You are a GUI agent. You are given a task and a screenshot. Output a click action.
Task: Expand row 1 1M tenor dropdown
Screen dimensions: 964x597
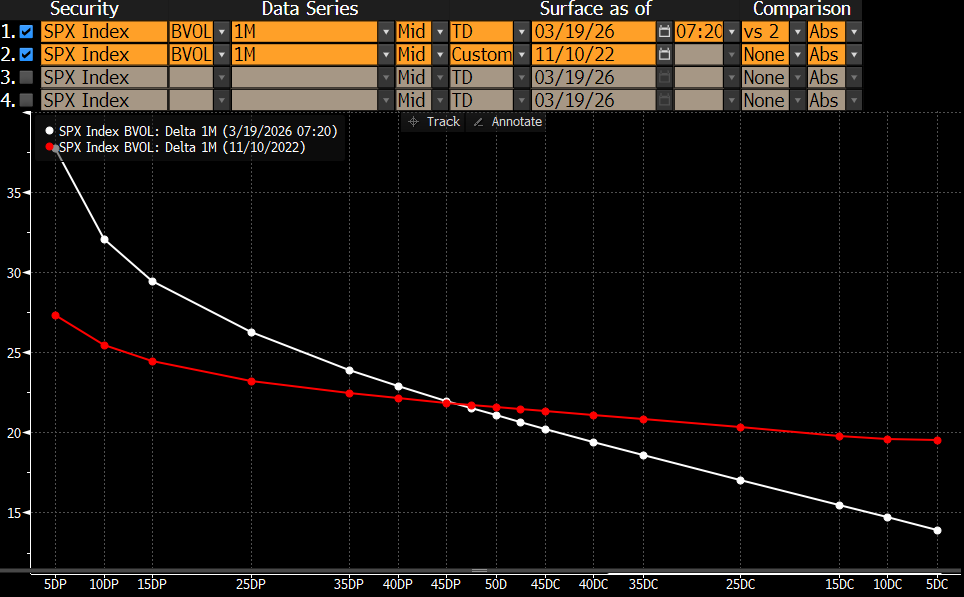[385, 31]
